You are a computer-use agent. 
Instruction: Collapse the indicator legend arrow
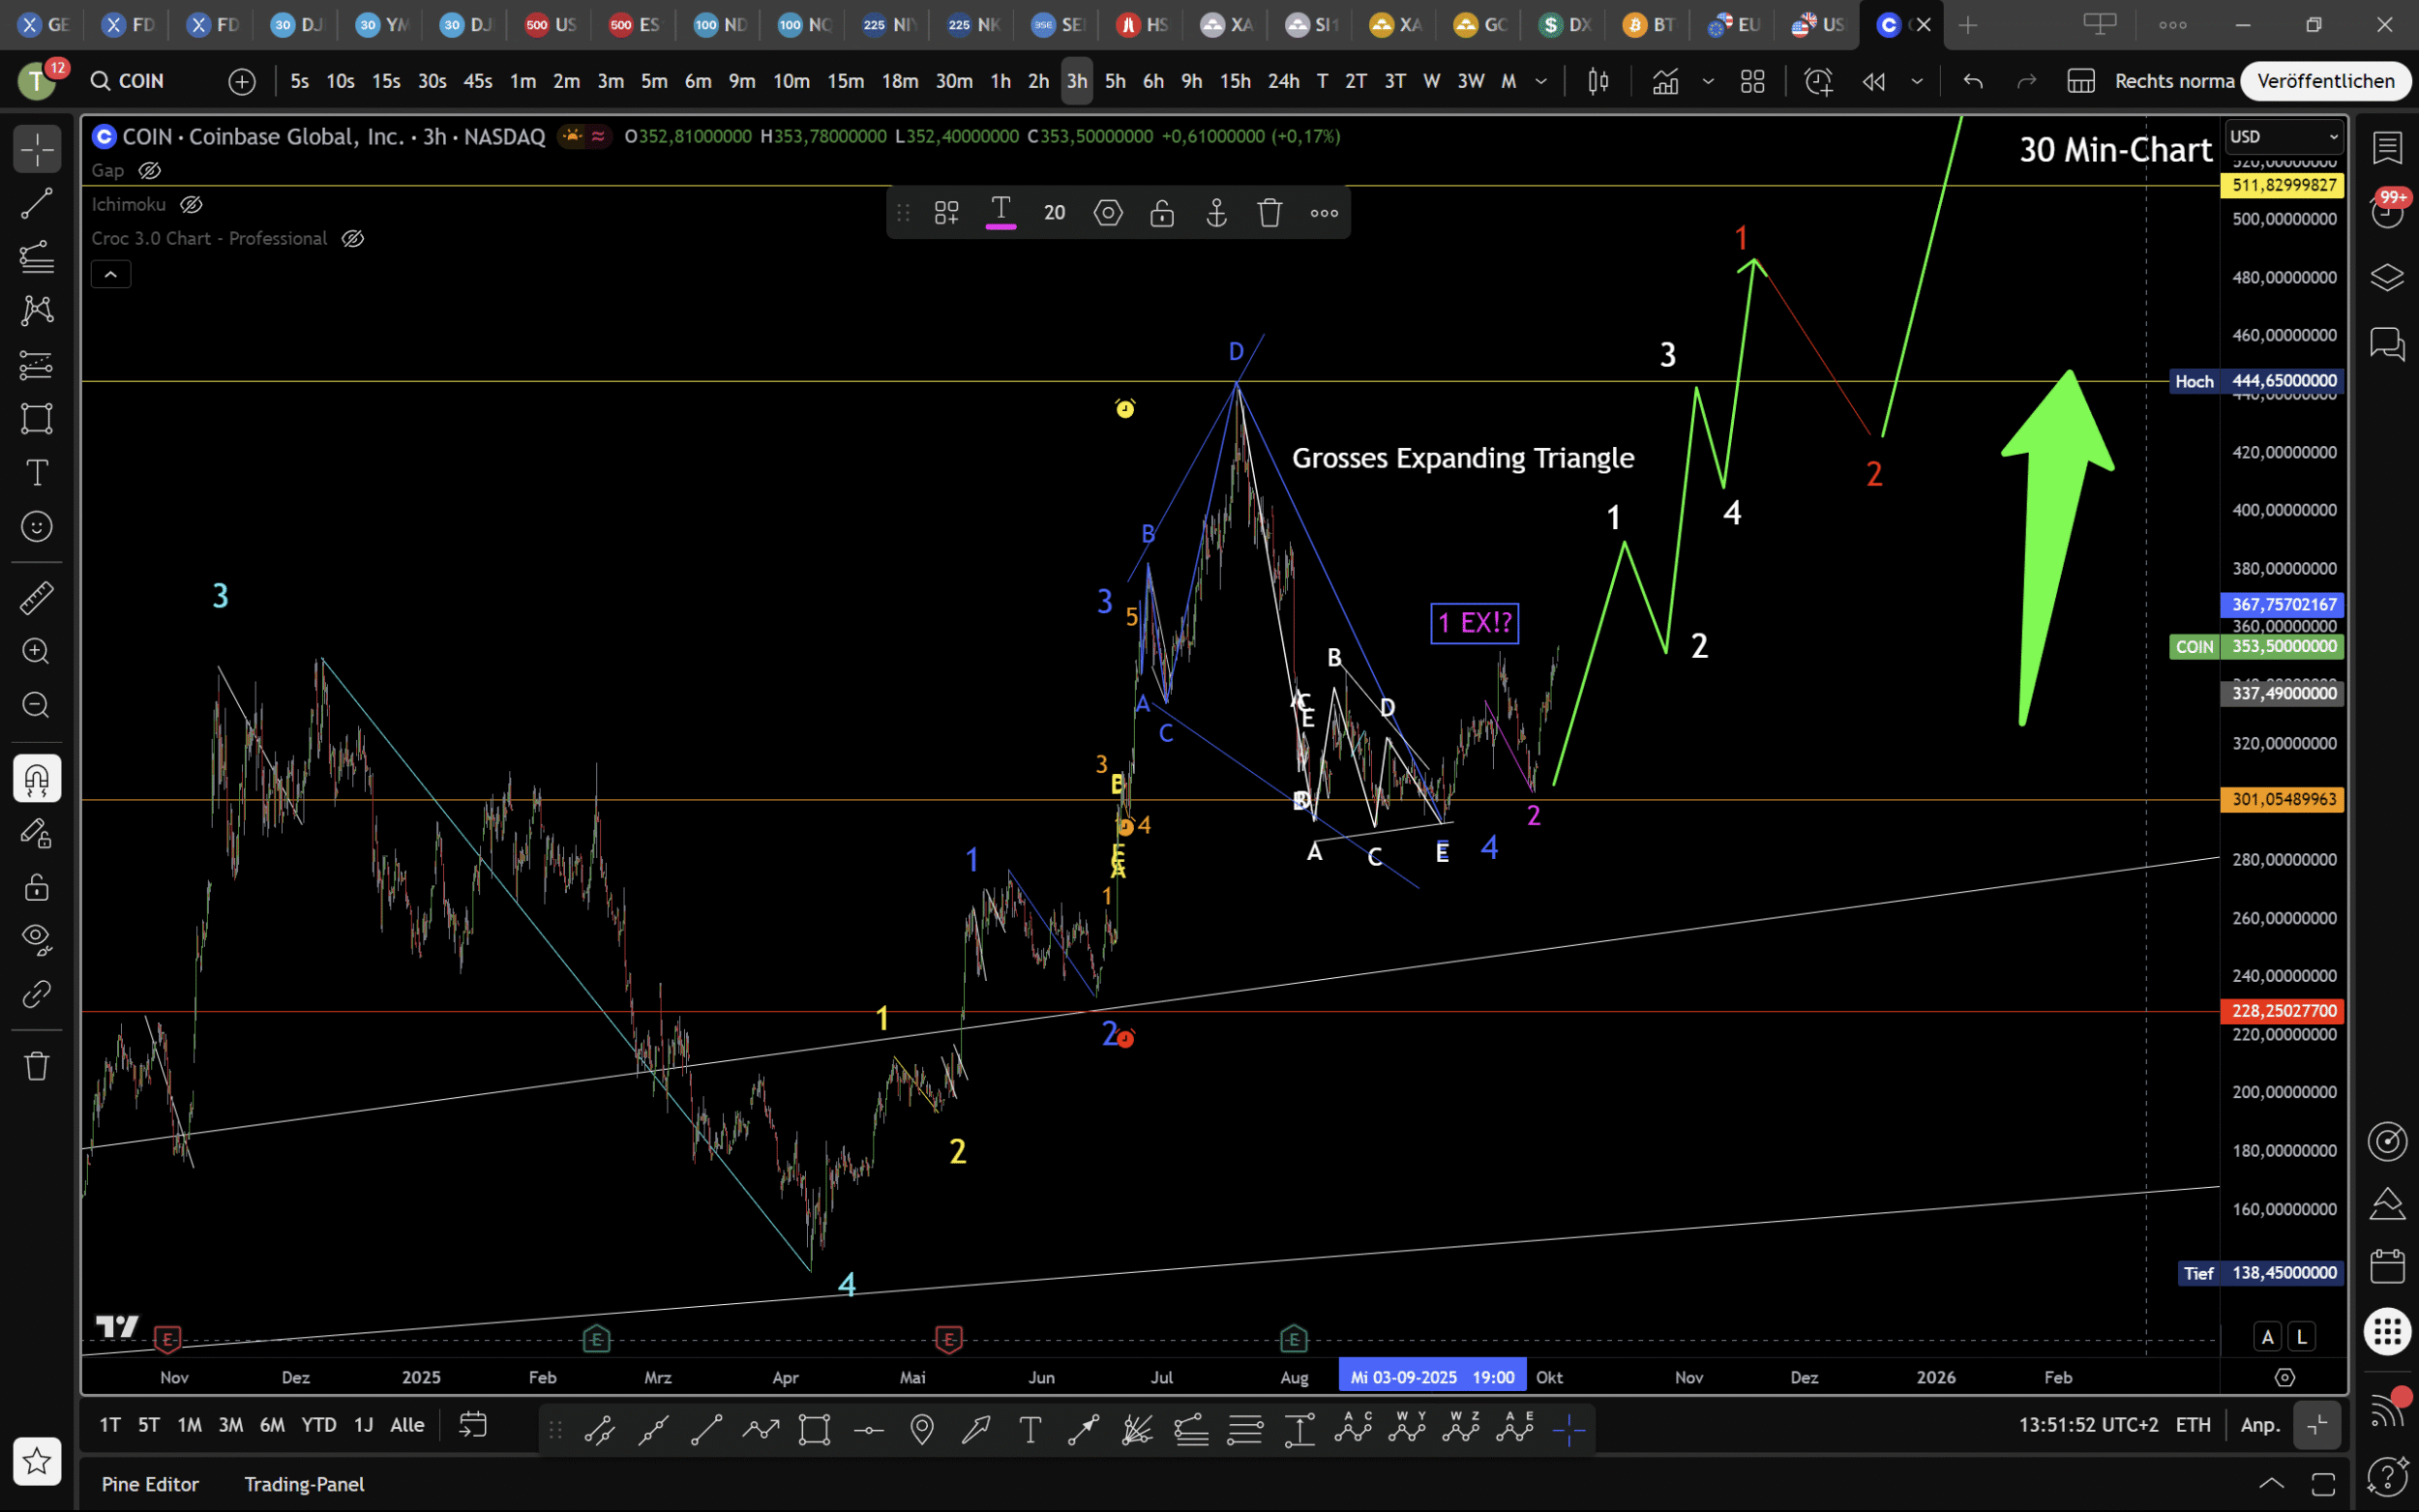pos(111,274)
